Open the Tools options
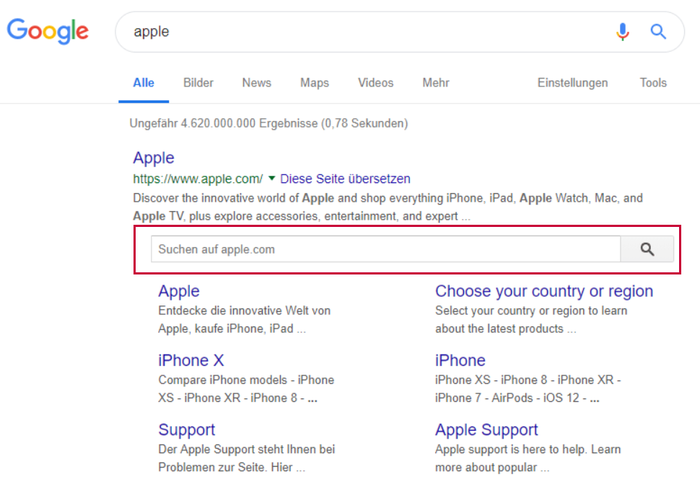The width and height of the screenshot is (700, 487). [x=653, y=83]
